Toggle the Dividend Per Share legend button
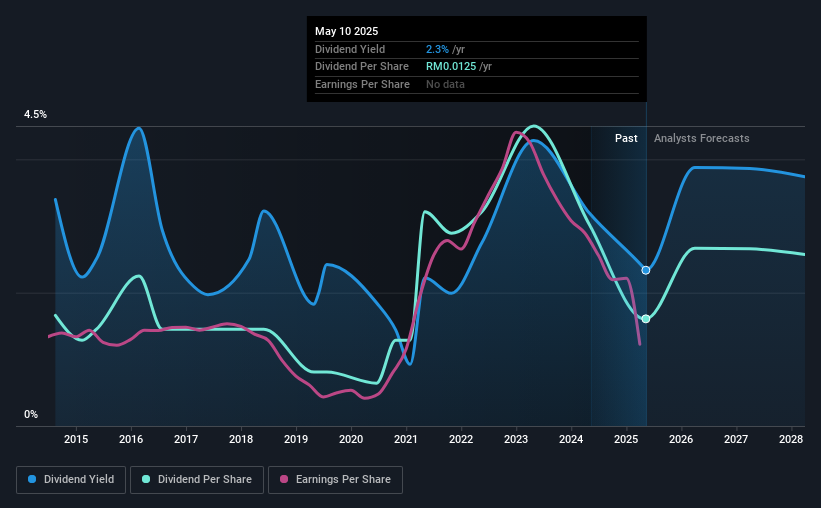The width and height of the screenshot is (821, 508). point(197,480)
